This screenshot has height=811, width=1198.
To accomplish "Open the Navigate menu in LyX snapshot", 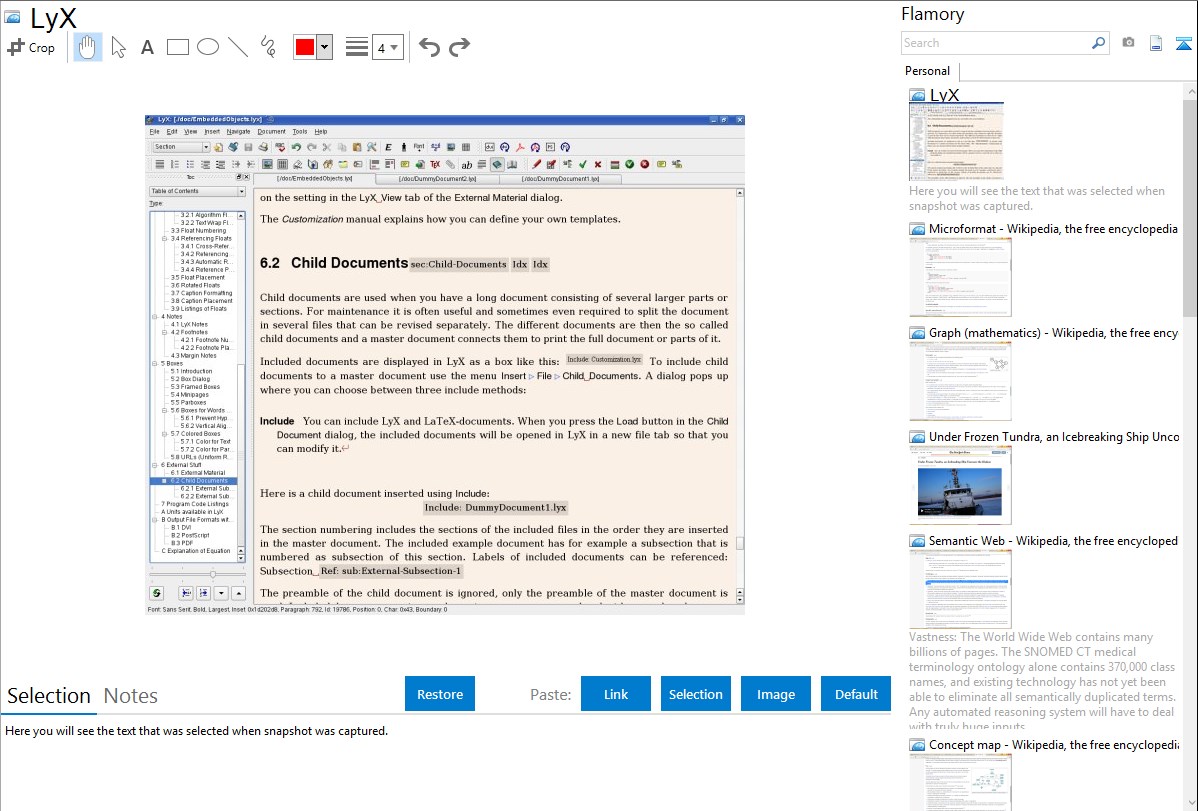I will click(x=238, y=131).
